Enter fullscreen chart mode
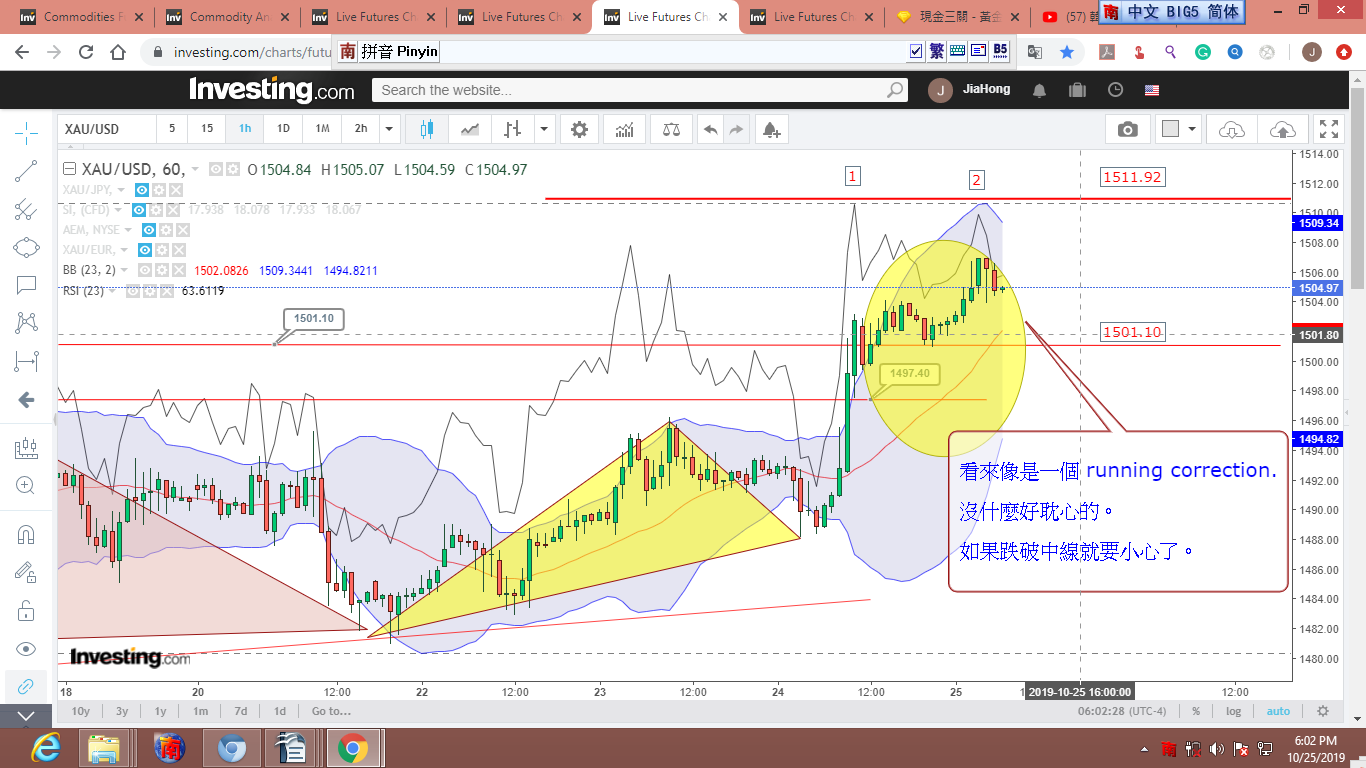 click(1328, 129)
